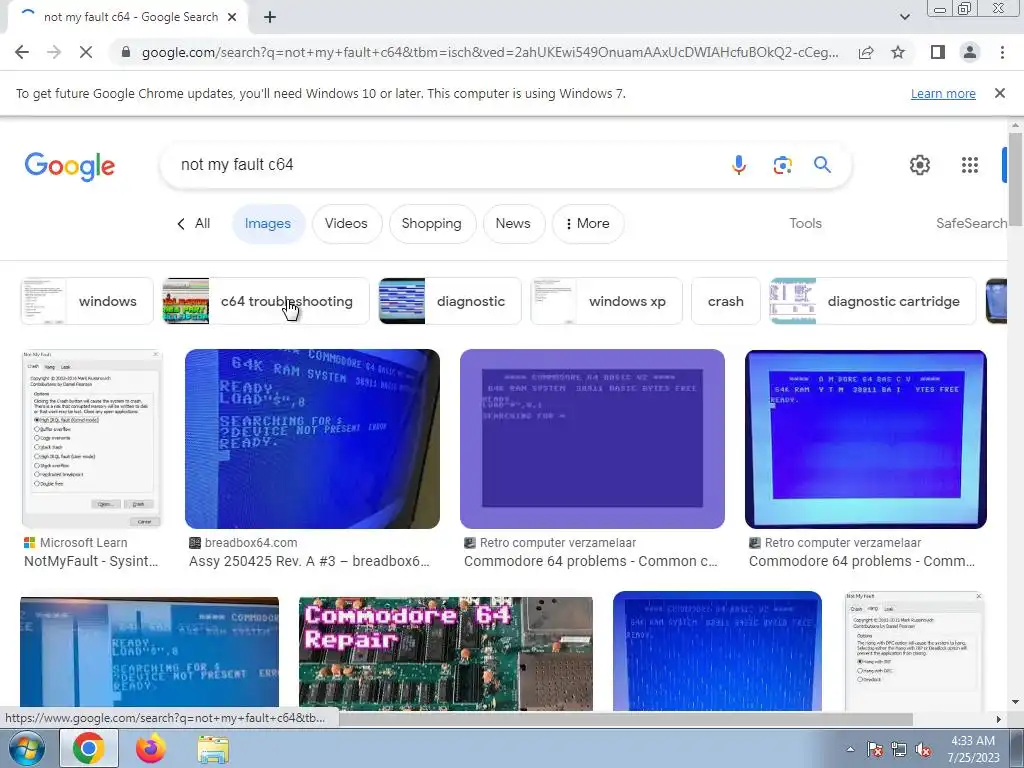Image resolution: width=1024 pixels, height=768 pixels.
Task: Open the Commodore 64 Repair thumbnail
Action: 446,654
